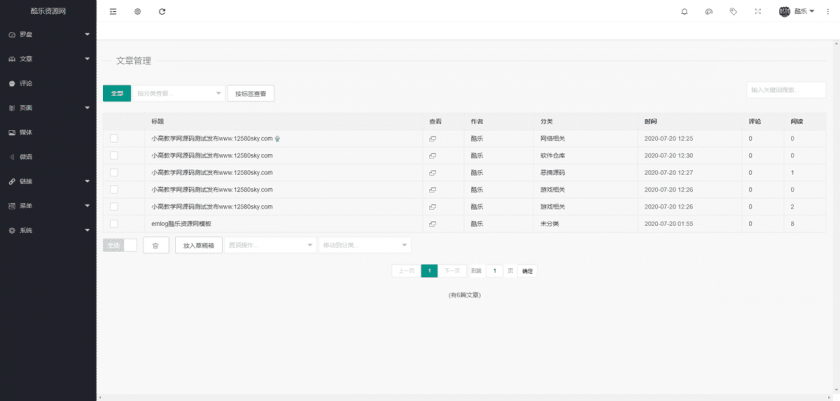Toggle fullscreen with the expand icon
Image resolution: width=840 pixels, height=401 pixels.
758,11
